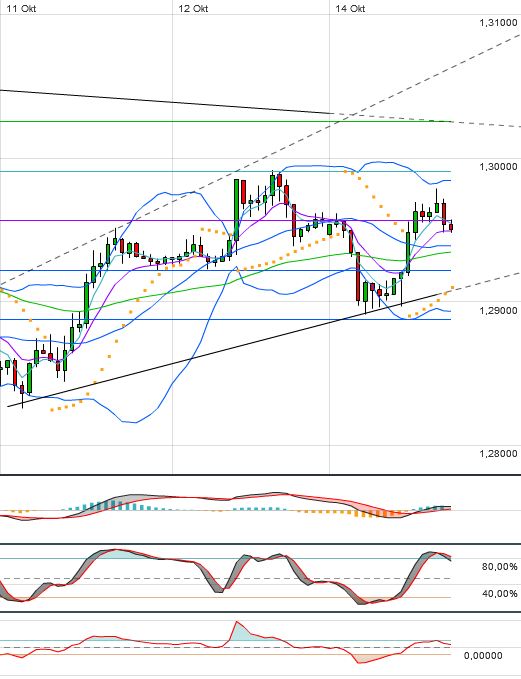Select the 1,31000 price axis label
Viewport: 521px width, 679px height.
click(498, 23)
